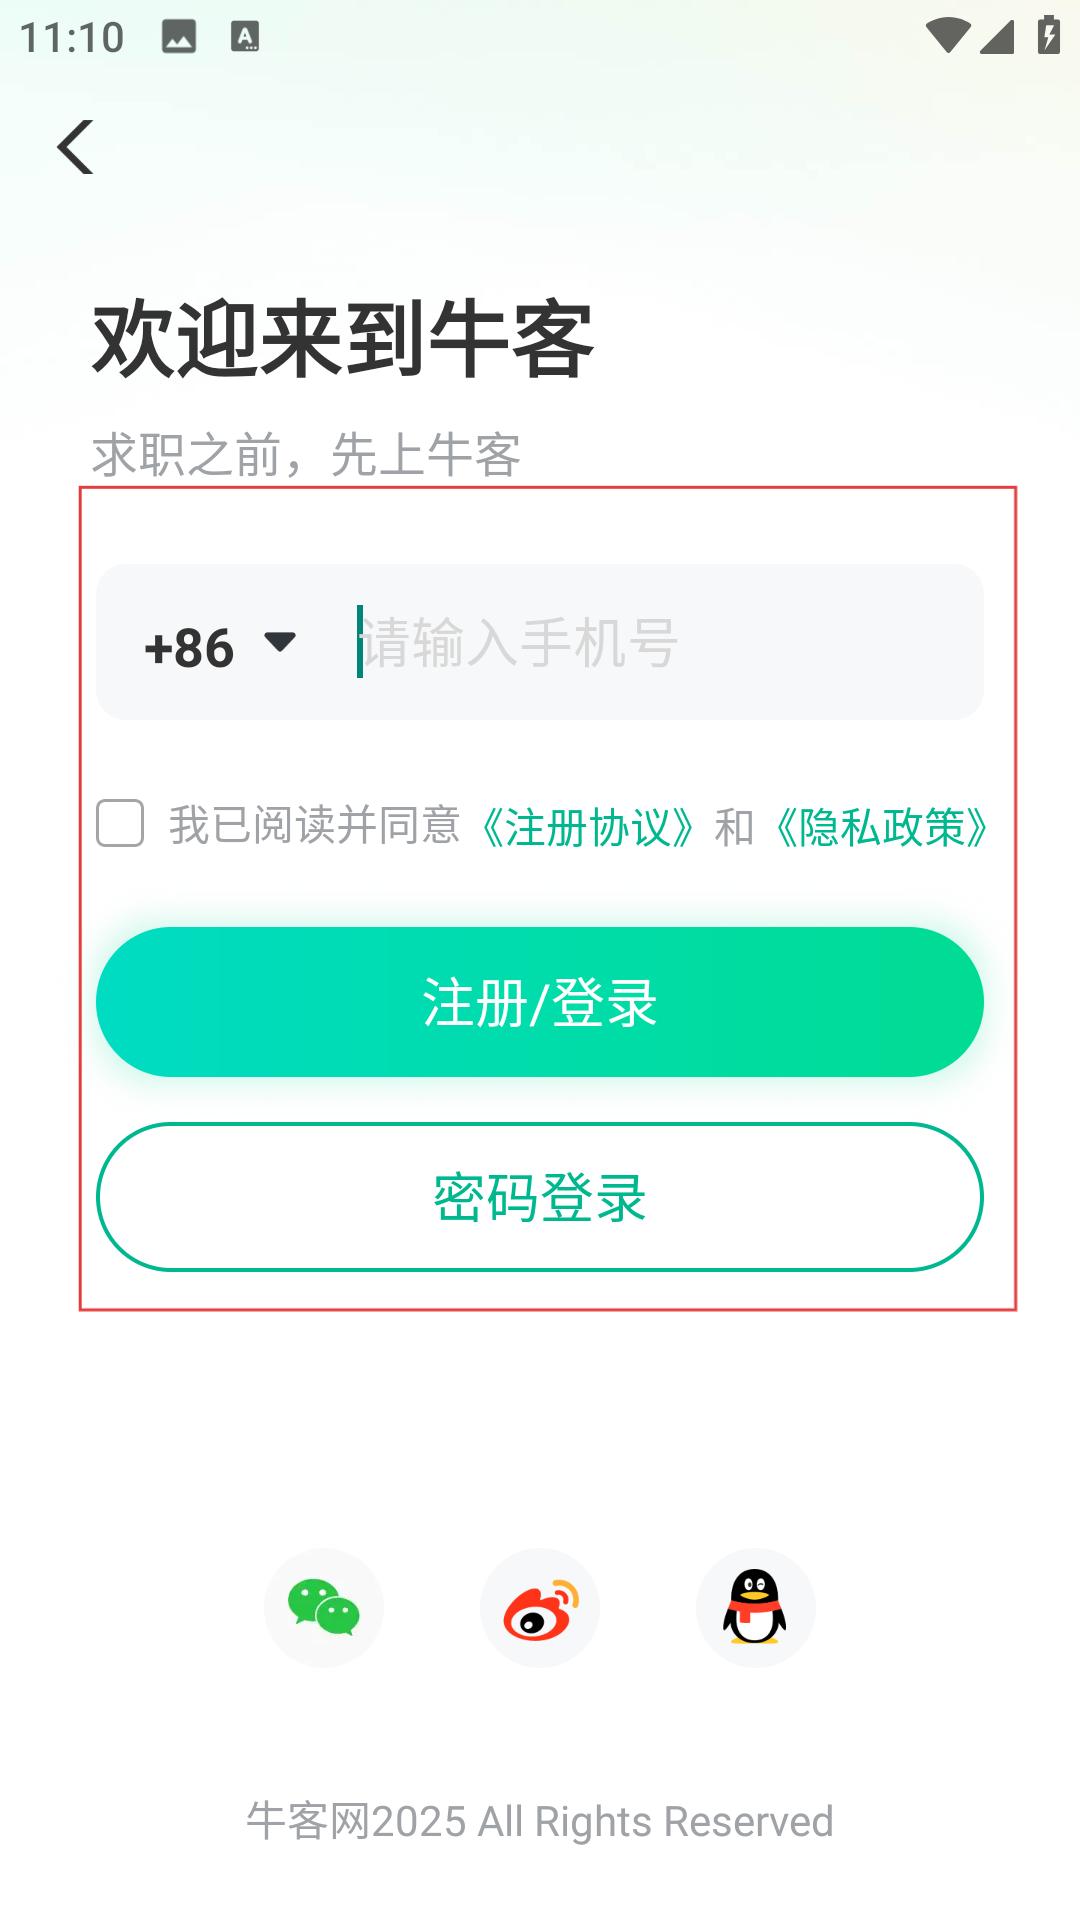This screenshot has width=1080, height=1920.
Task: Tap the picture icon in the status bar
Action: pos(179,37)
